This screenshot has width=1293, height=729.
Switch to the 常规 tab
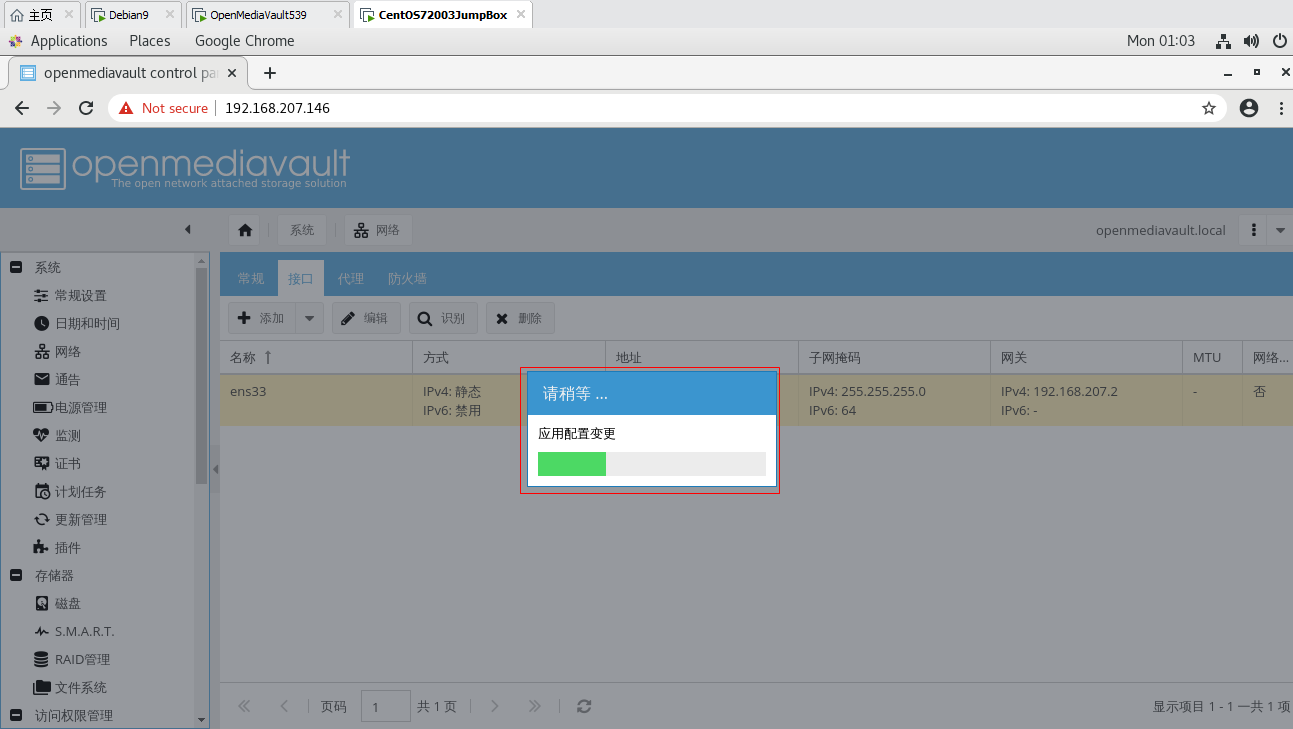(251, 279)
